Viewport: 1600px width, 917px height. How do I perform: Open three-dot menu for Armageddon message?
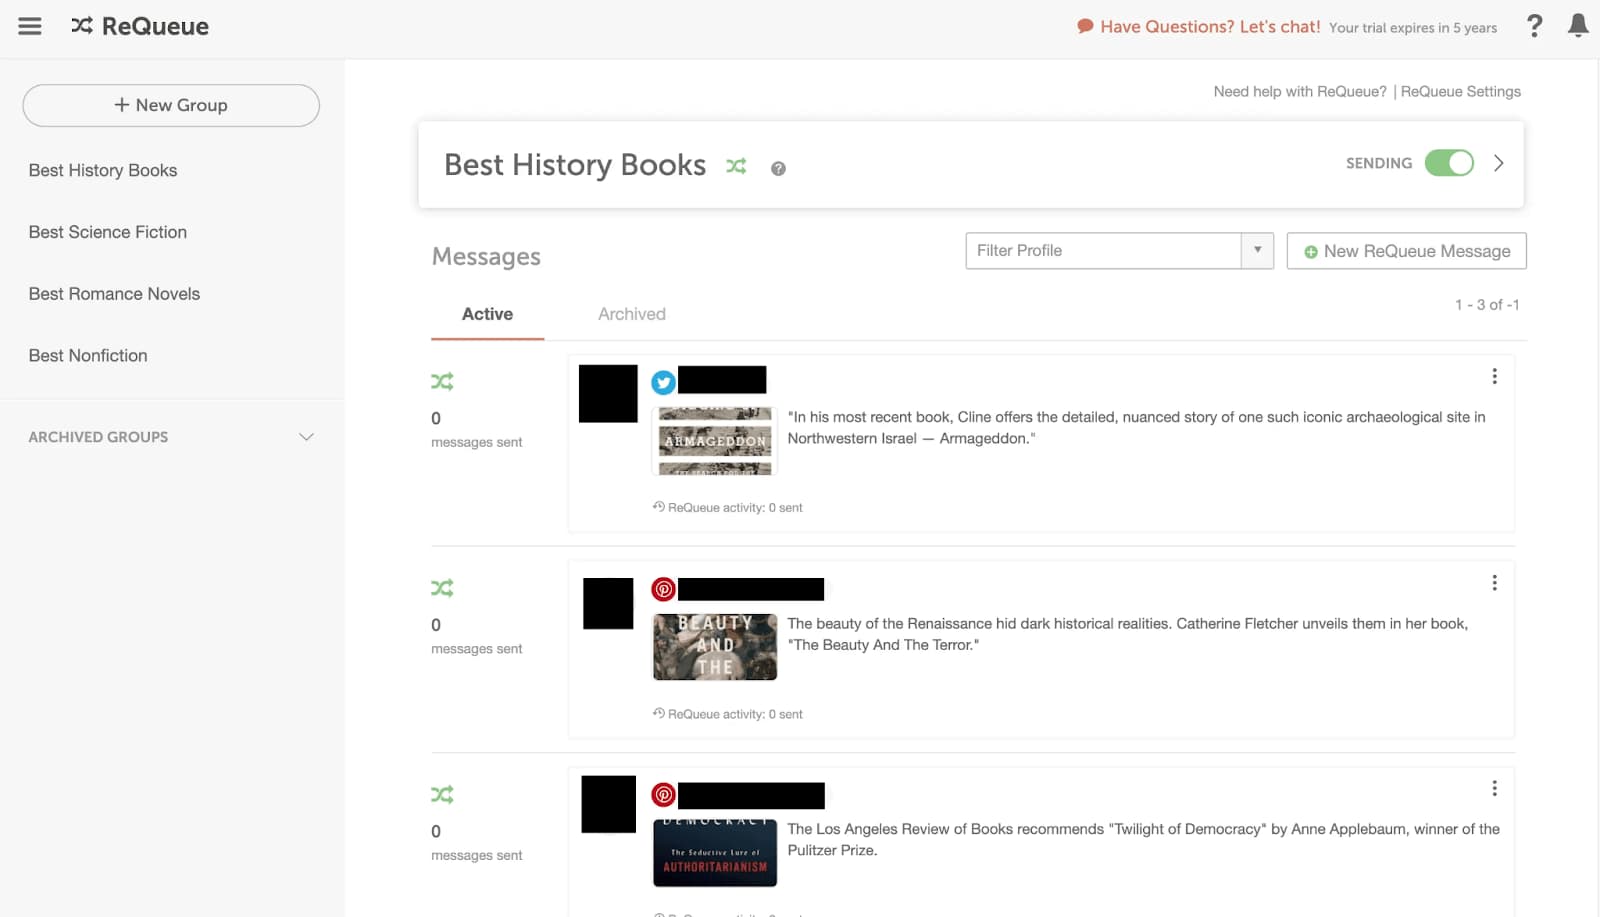(x=1494, y=376)
